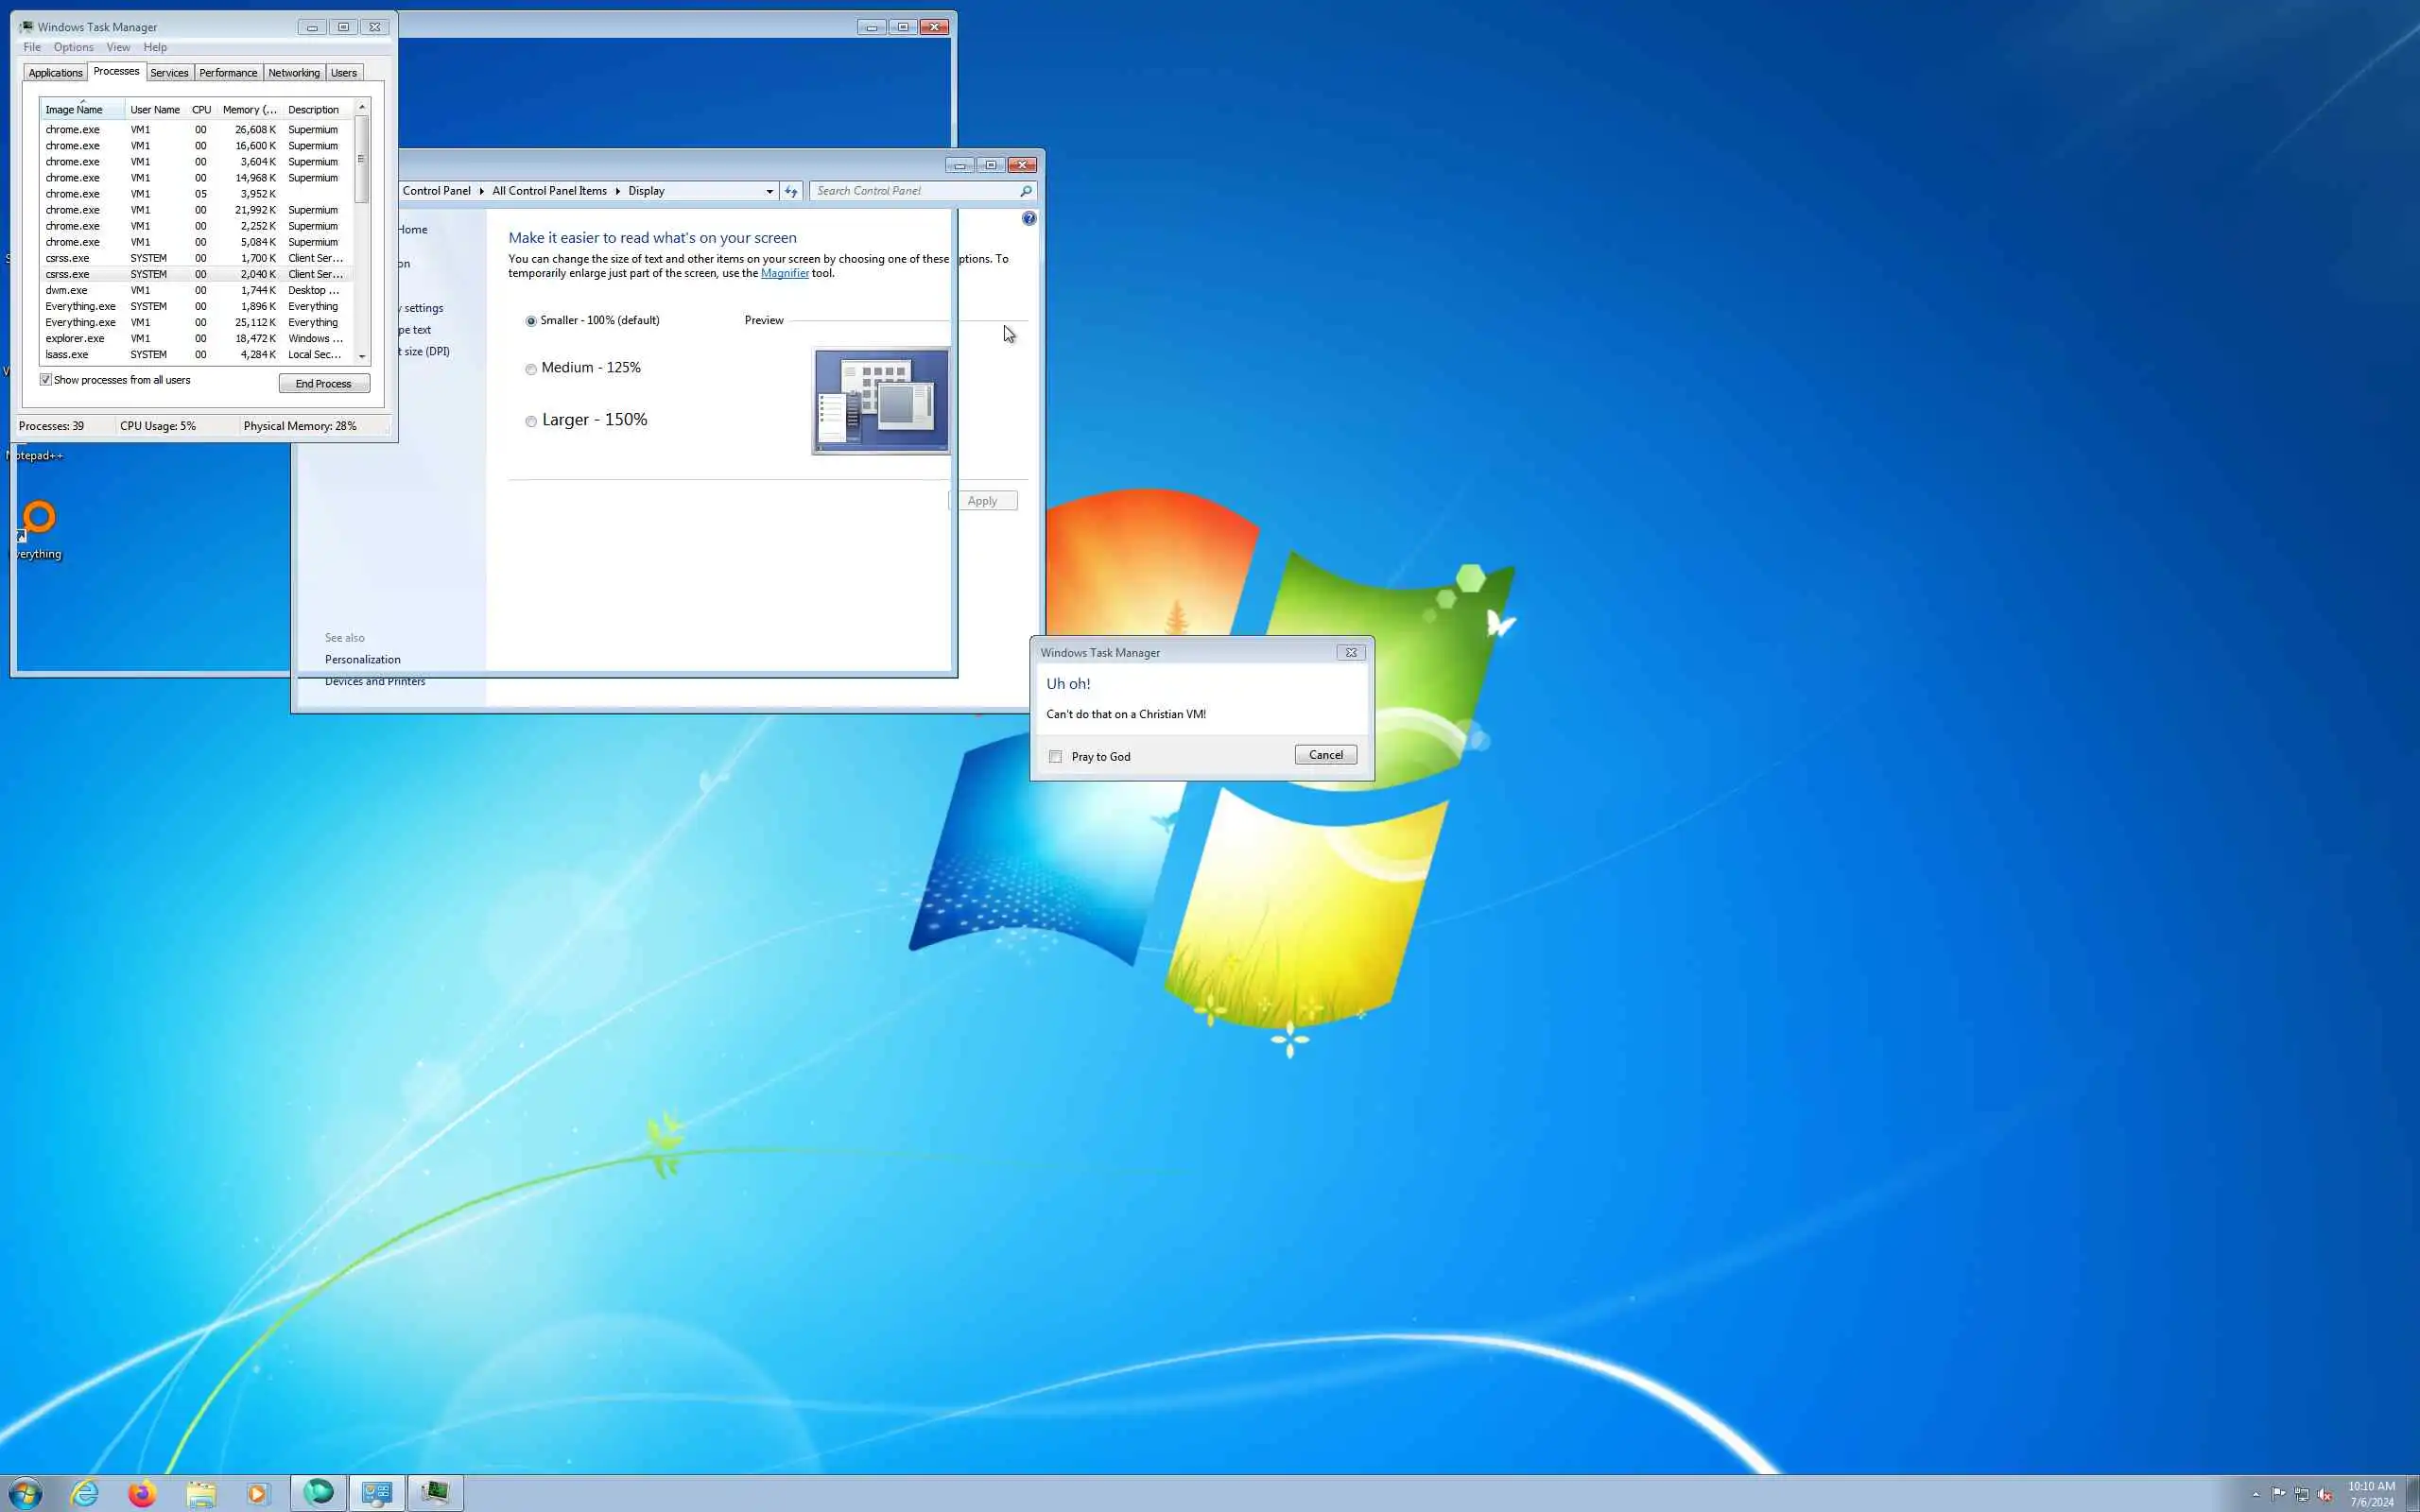Screen dimensions: 2420x1512
Task: Open the Magnifier link
Action: tap(784, 273)
